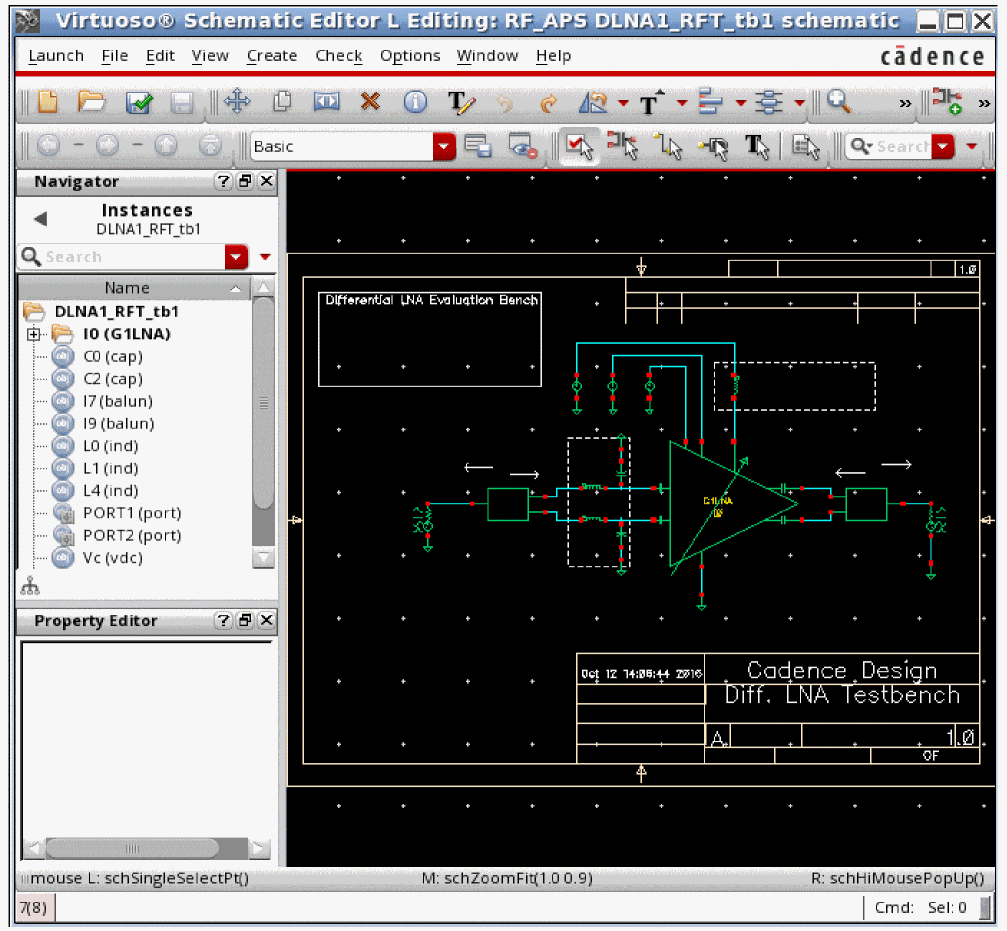1007x931 pixels.
Task: Click the Name column header in Navigator
Action: (x=127, y=288)
